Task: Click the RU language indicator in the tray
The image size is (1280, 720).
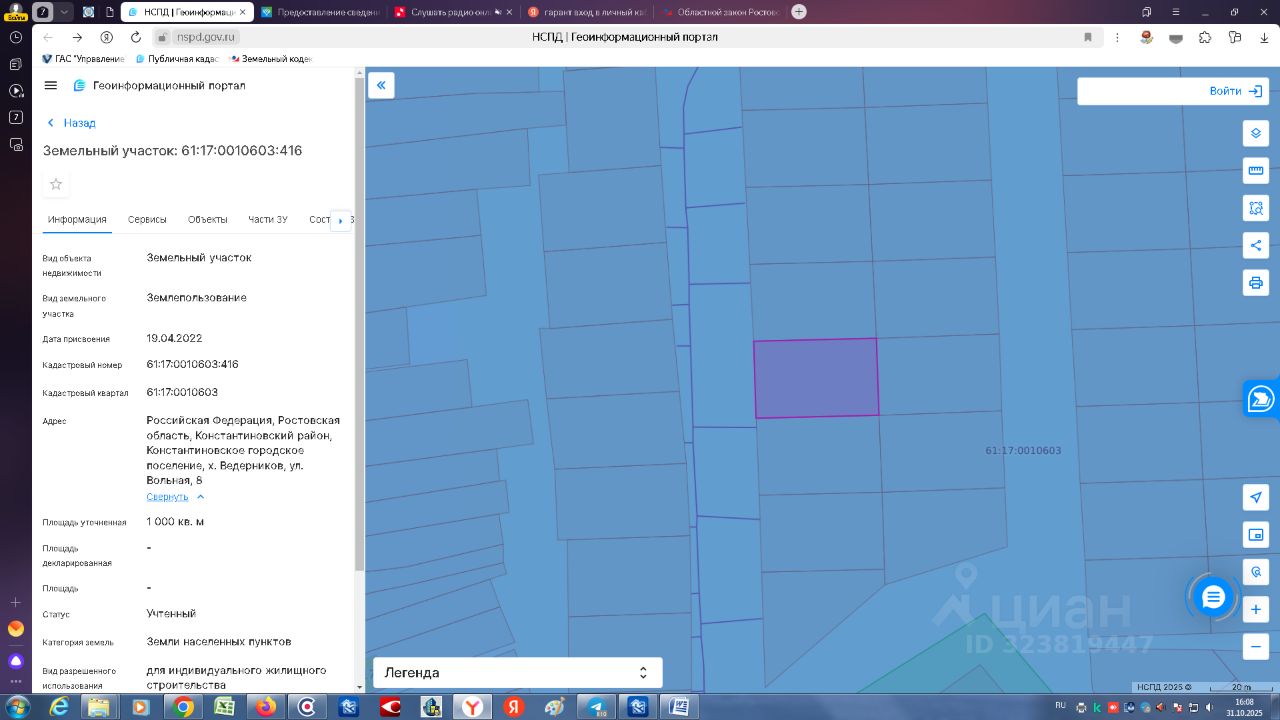Action: tap(1060, 705)
